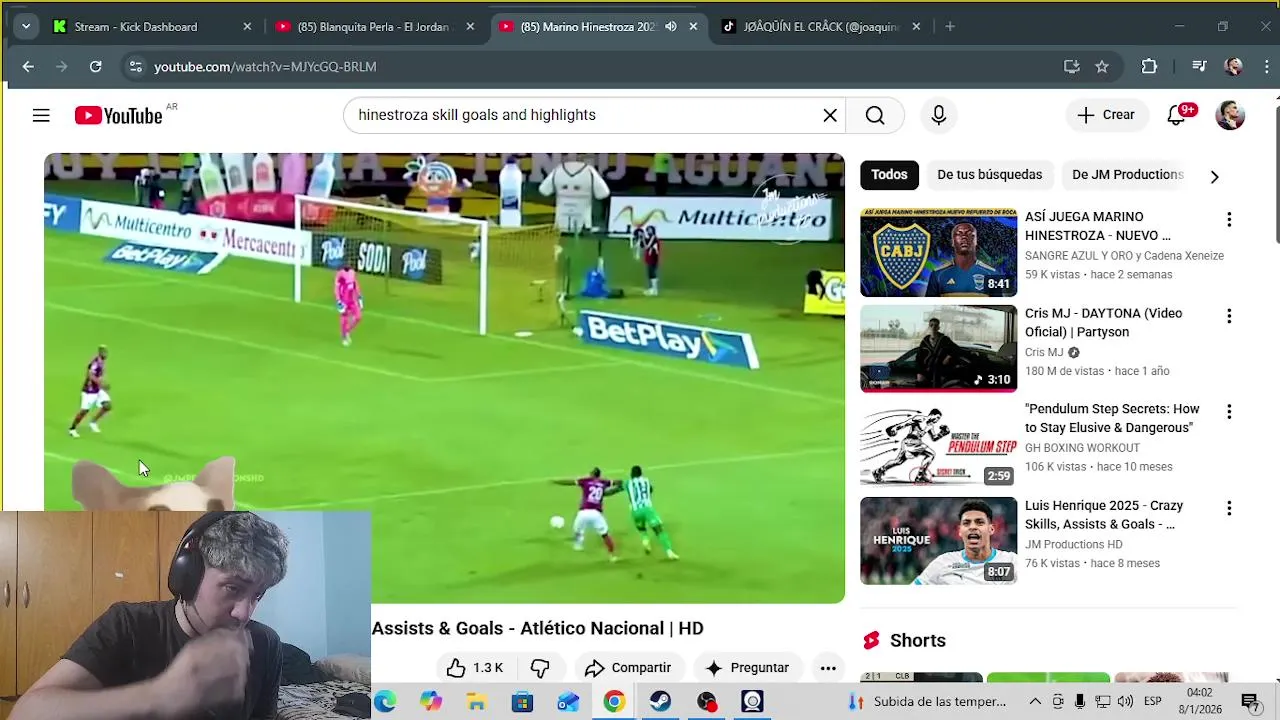Screen dimensions: 1280x720
Task: Show hidden tray icons chevron
Action: pos(1035,702)
